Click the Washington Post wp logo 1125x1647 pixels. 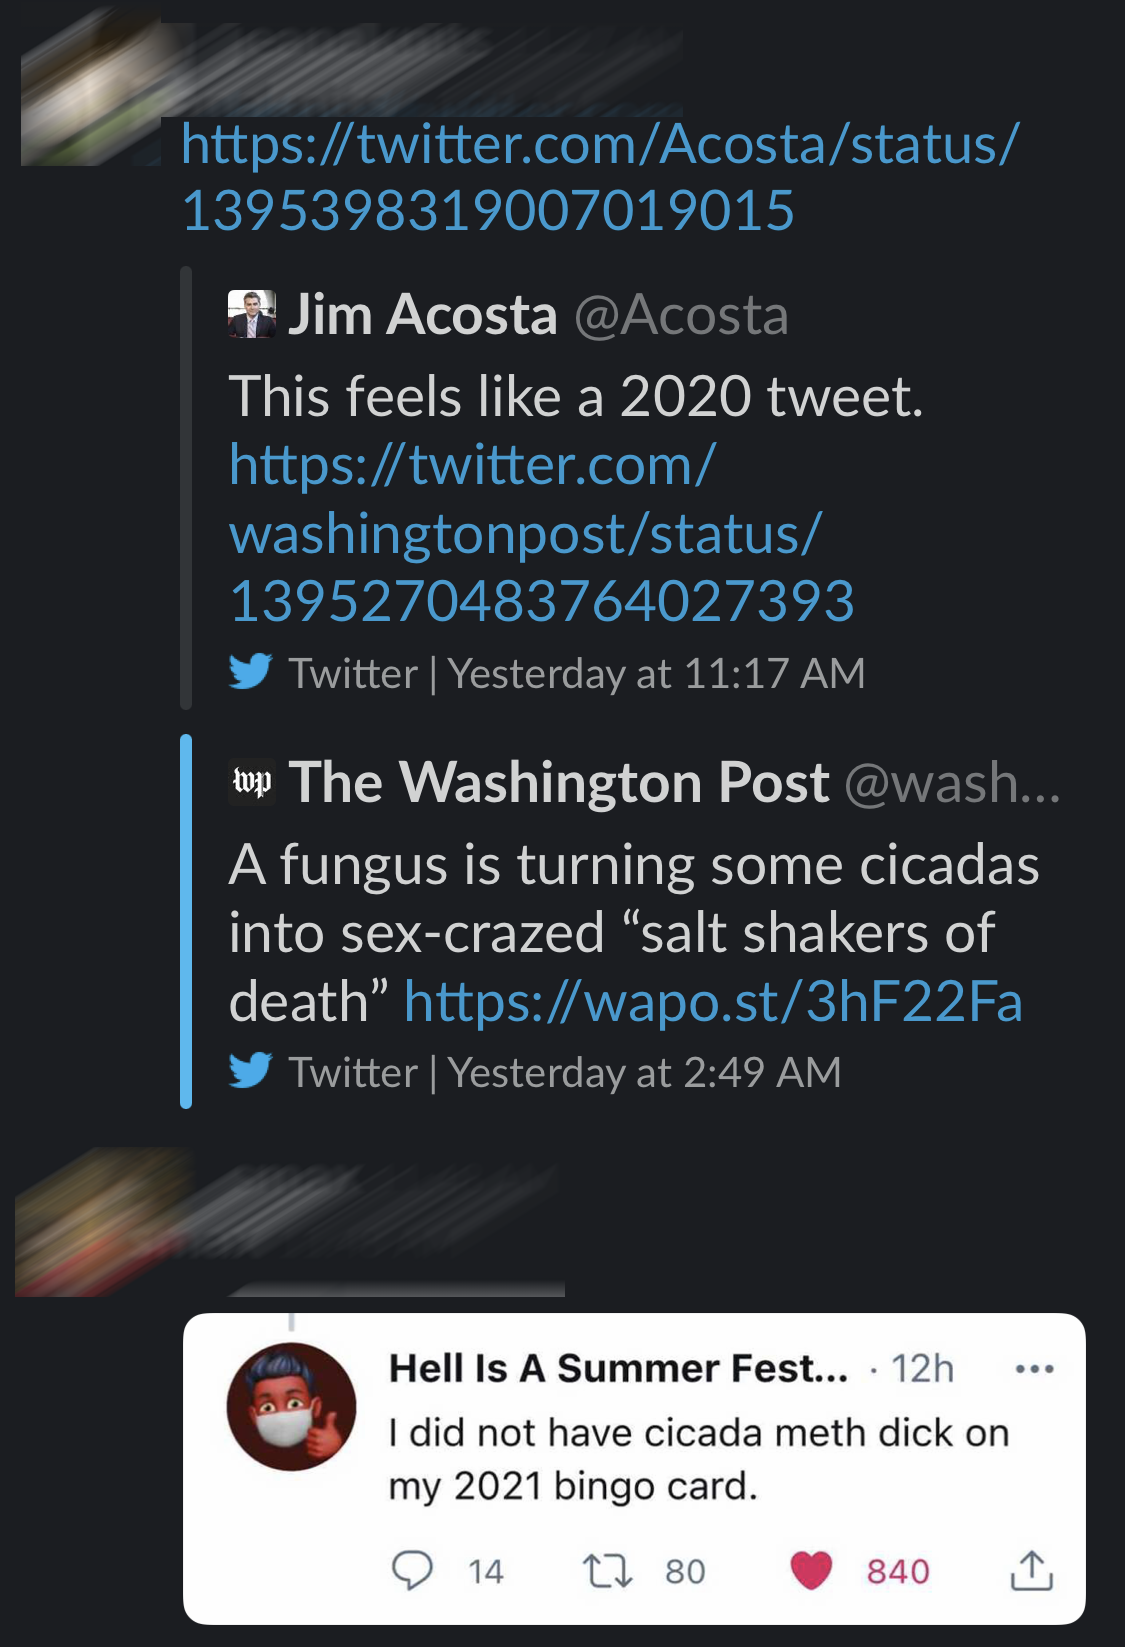pyautogui.click(x=251, y=781)
